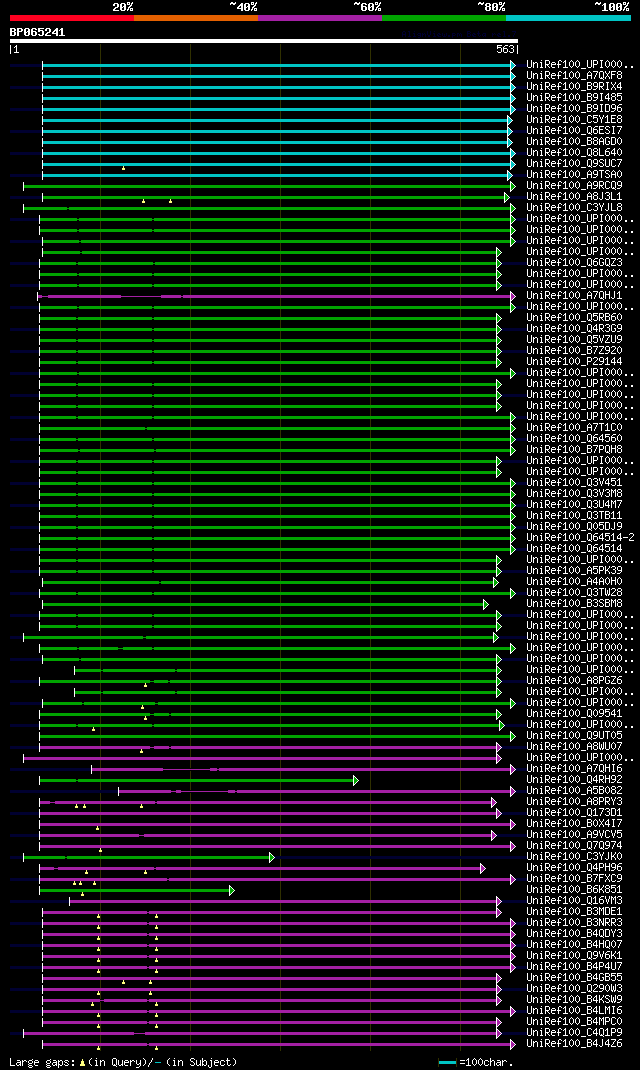This screenshot has height=1070, width=640.
Task: Select hit UniRef100_Q9V6K1
Action: 574,955
